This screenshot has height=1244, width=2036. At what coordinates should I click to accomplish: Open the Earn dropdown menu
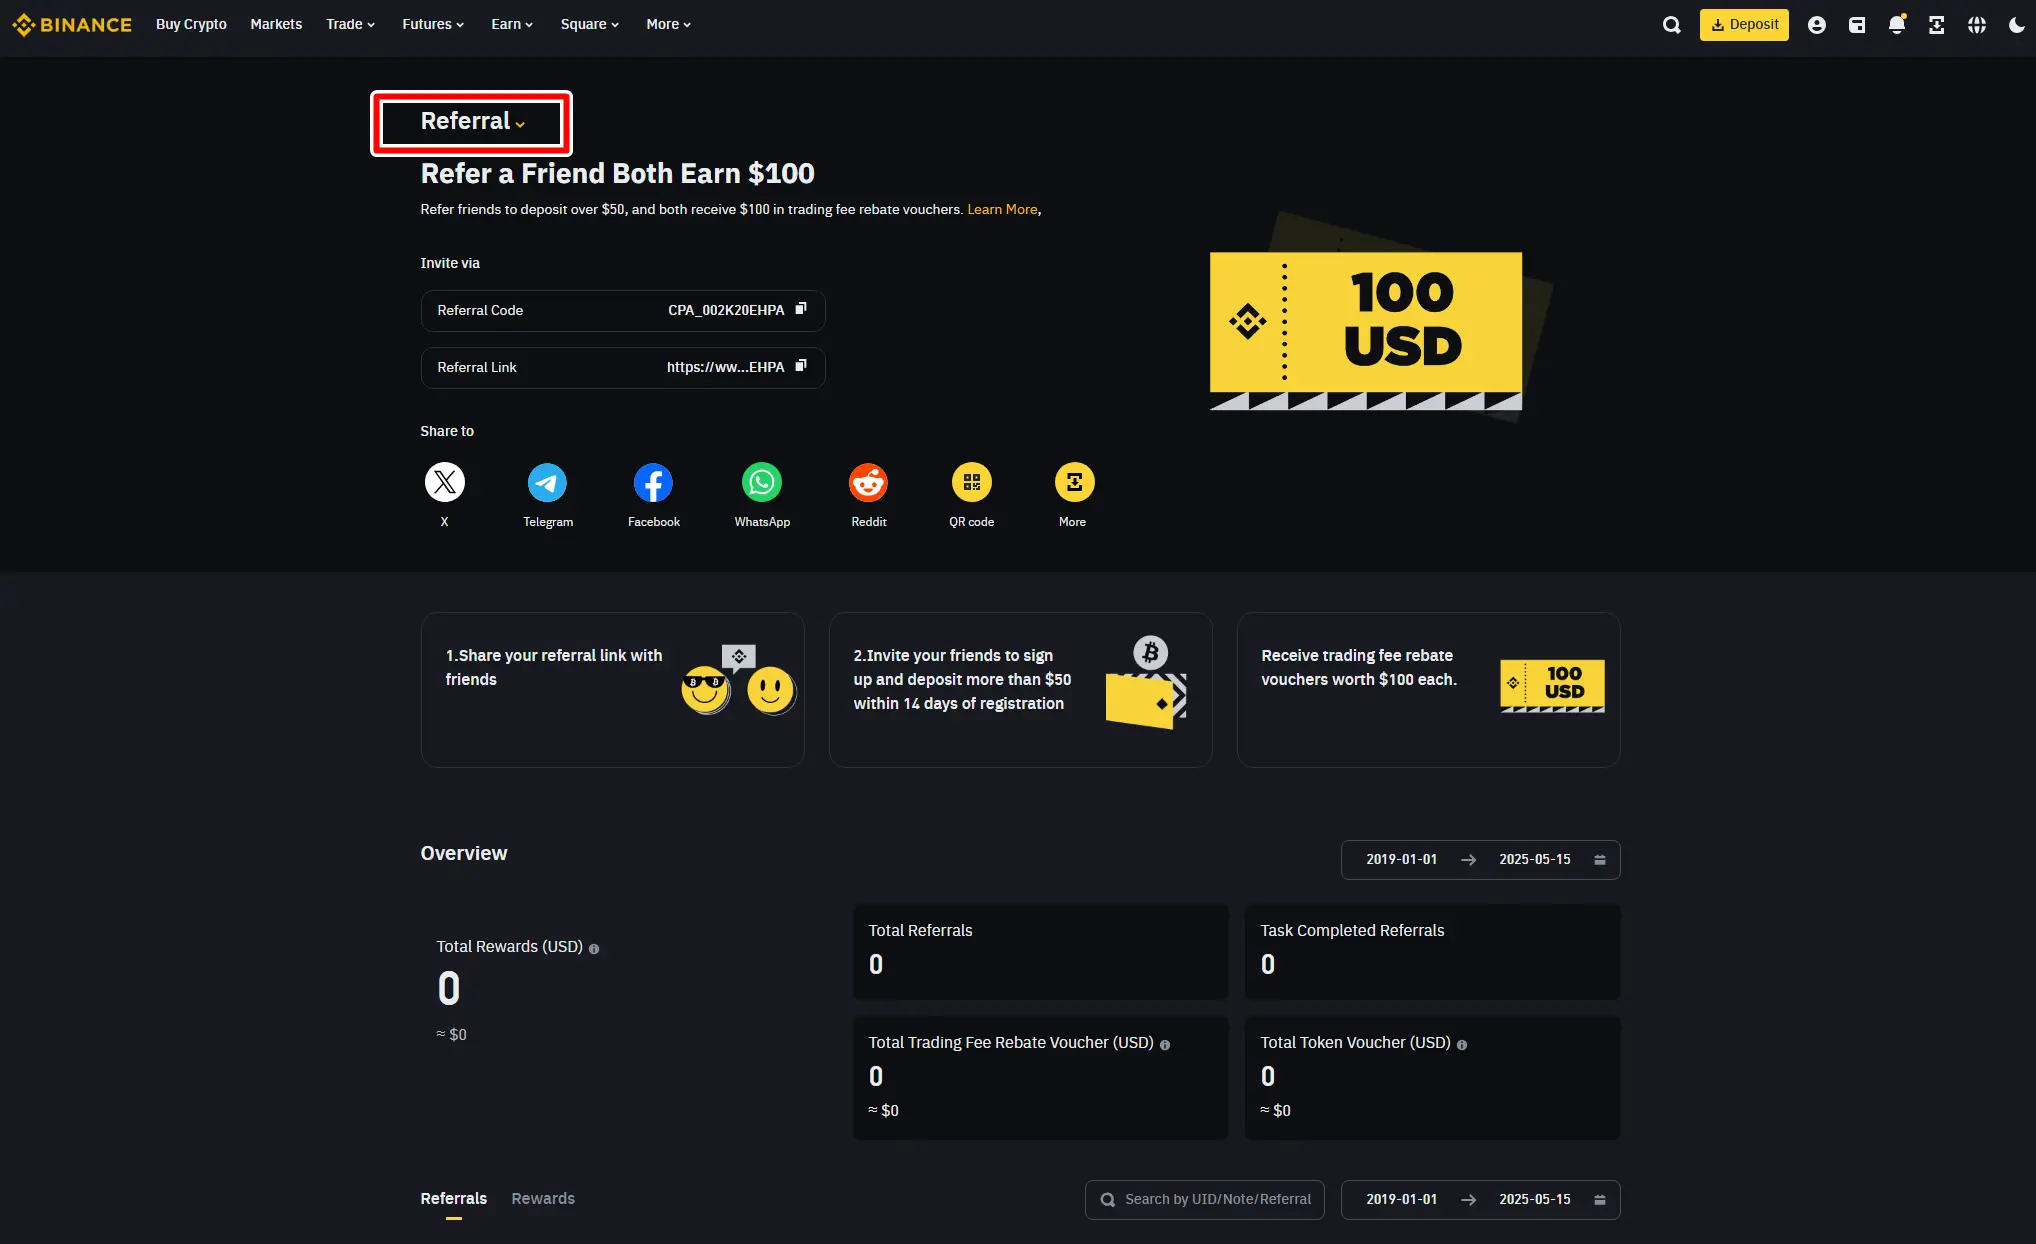click(511, 24)
